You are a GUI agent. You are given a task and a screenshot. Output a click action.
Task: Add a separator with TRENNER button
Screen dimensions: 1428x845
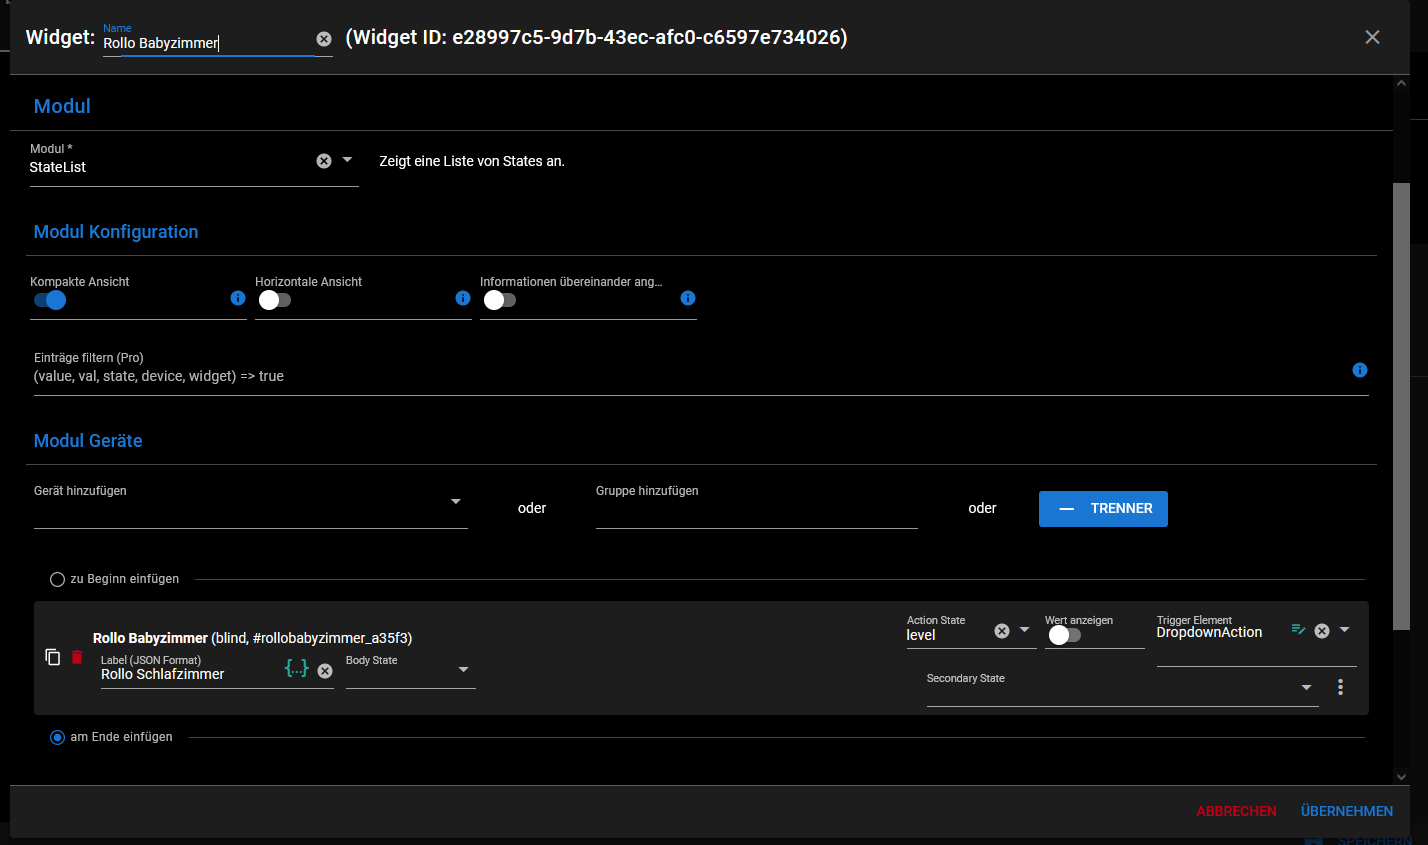[1103, 508]
